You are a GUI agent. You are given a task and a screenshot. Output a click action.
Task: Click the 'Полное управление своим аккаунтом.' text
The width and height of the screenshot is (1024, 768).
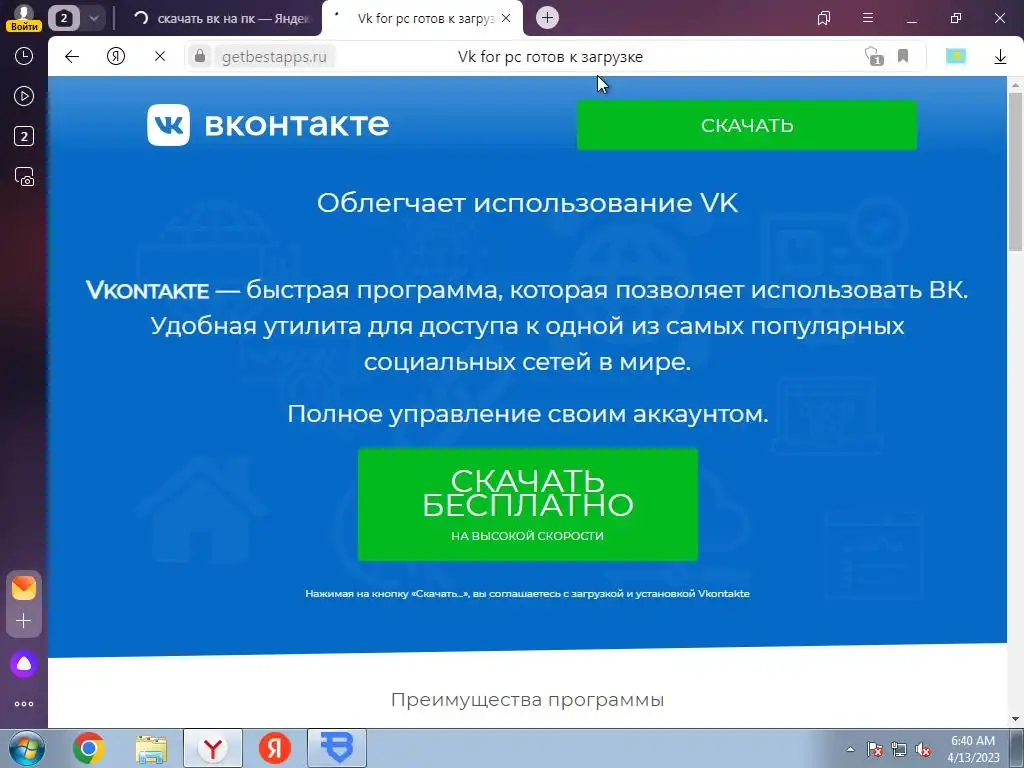coord(528,414)
